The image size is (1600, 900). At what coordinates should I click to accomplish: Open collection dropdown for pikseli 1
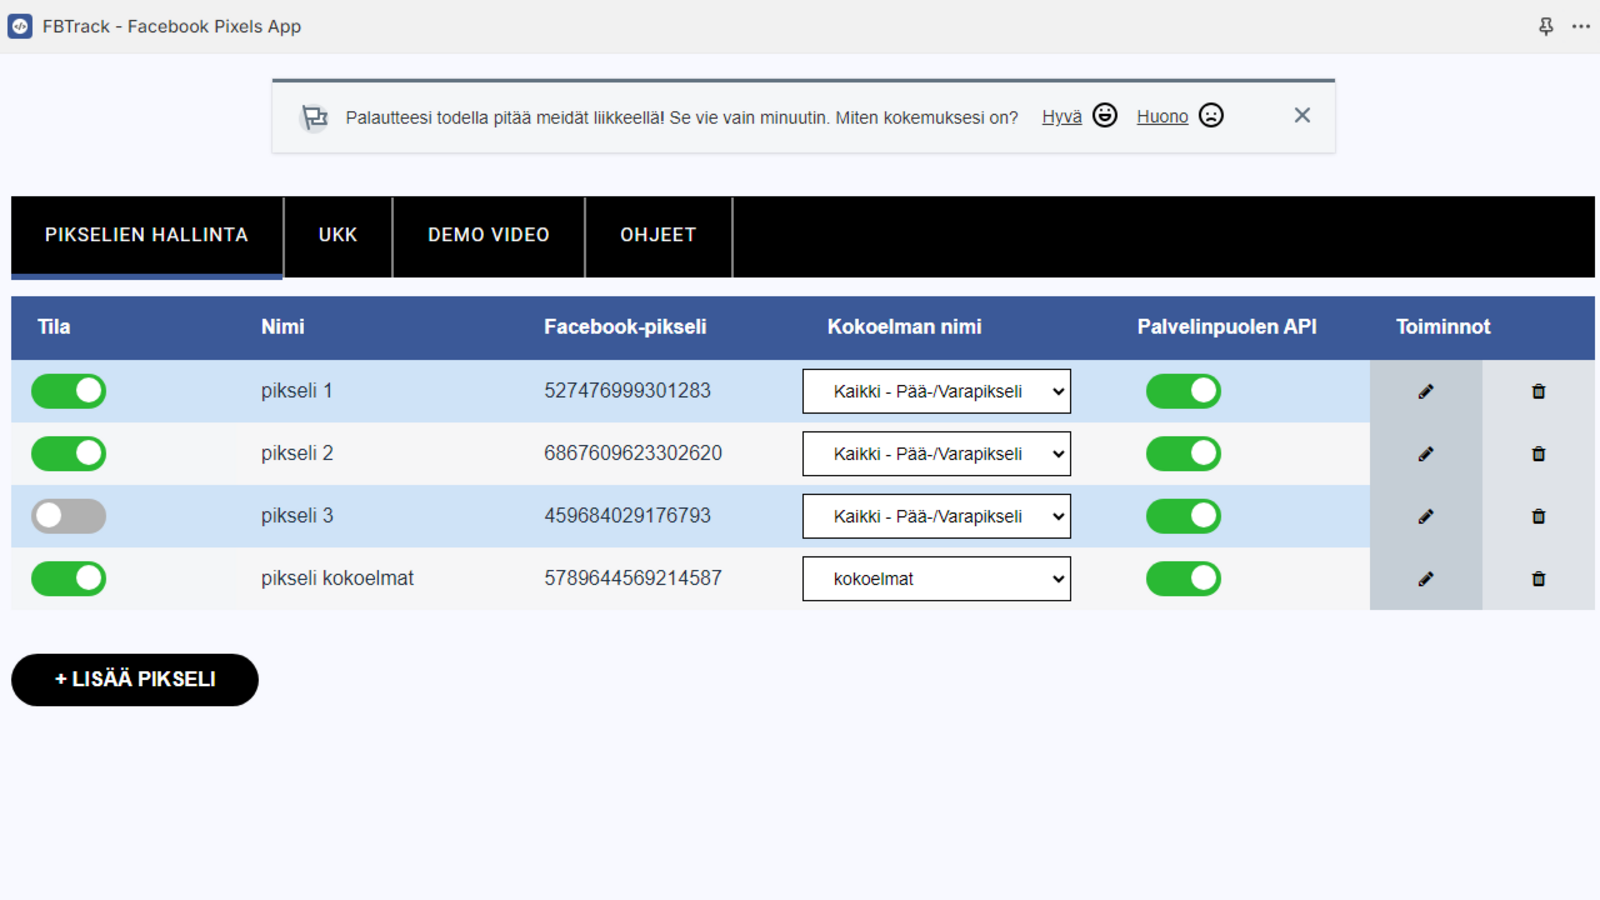pos(936,391)
